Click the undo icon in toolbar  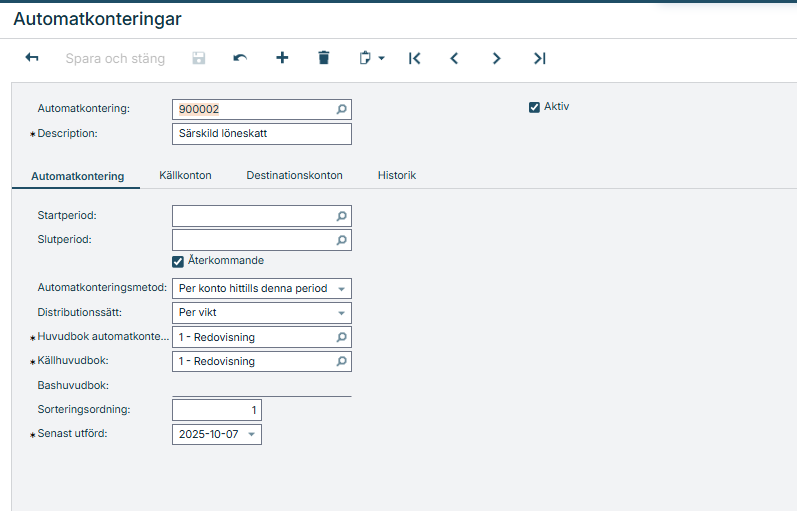[240, 59]
